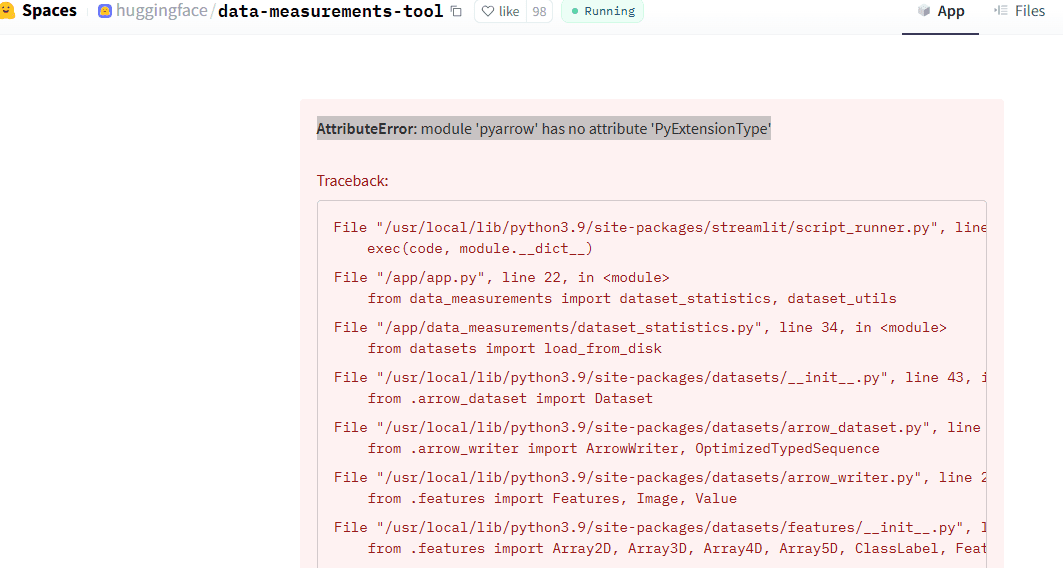Viewport: 1063px width, 568px height.
Task: Click the .arrow_dataset import Dataset line
Action: (x=510, y=399)
